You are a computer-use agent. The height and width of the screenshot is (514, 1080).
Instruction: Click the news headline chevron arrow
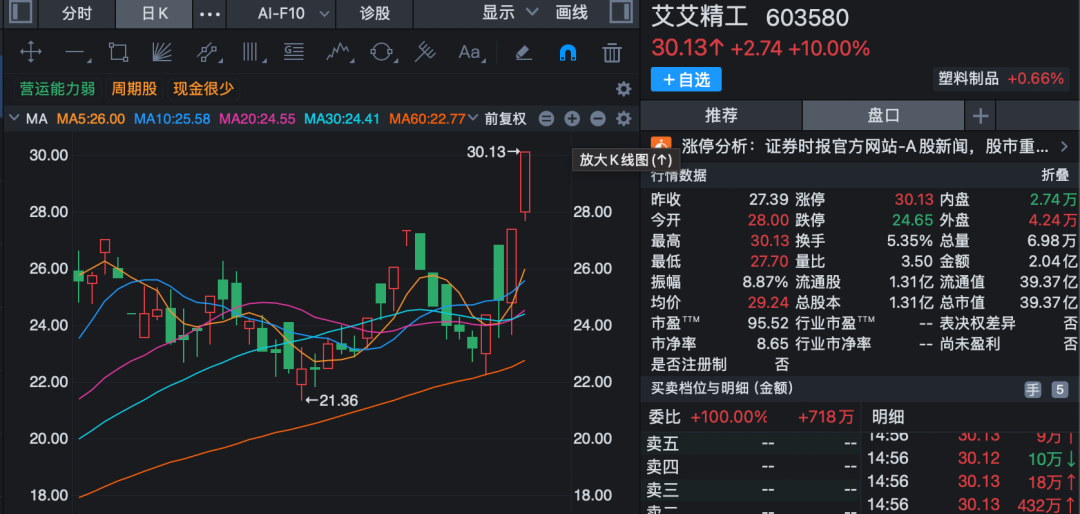(x=1064, y=146)
